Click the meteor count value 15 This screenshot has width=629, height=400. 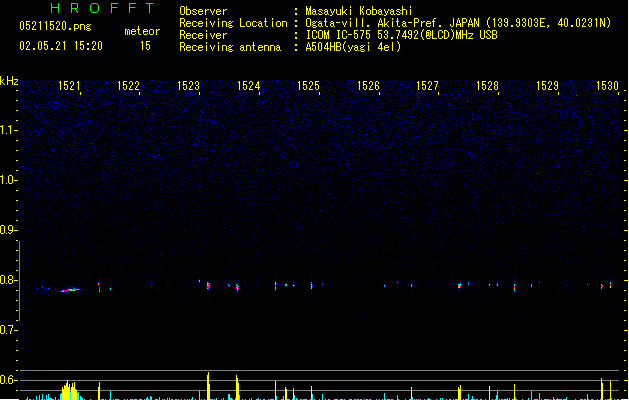pos(145,46)
